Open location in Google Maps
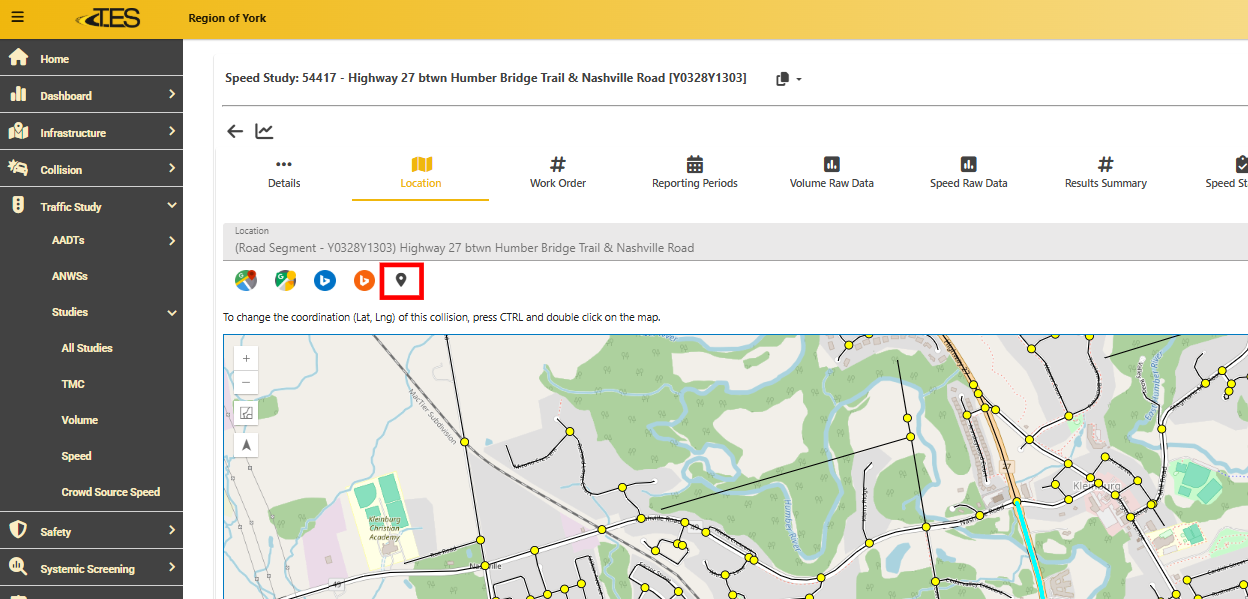 (245, 281)
